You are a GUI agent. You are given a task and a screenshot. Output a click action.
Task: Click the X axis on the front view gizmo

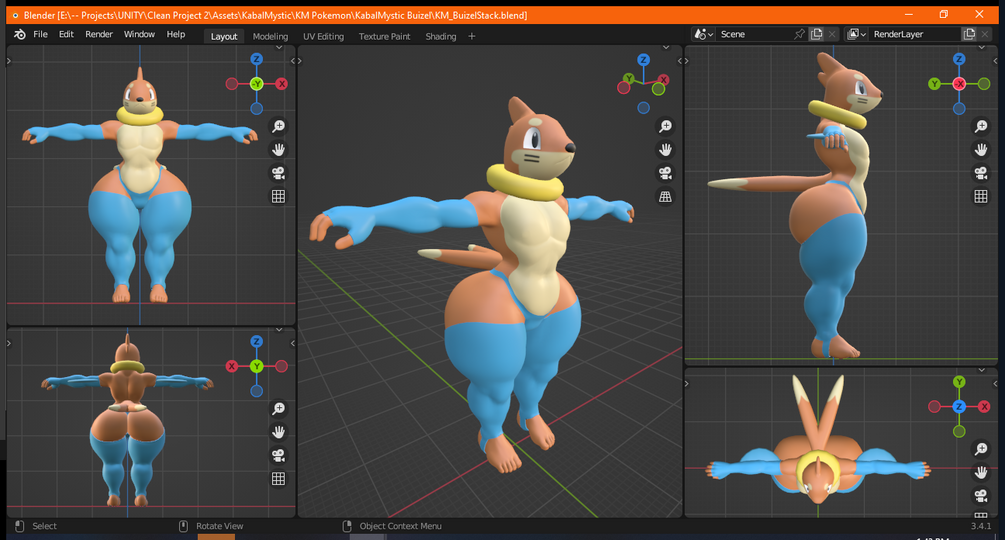click(281, 84)
